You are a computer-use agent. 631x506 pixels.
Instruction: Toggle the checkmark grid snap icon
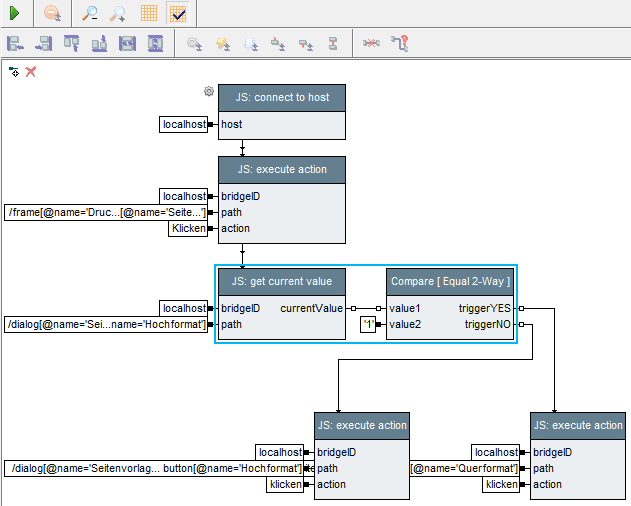point(179,13)
